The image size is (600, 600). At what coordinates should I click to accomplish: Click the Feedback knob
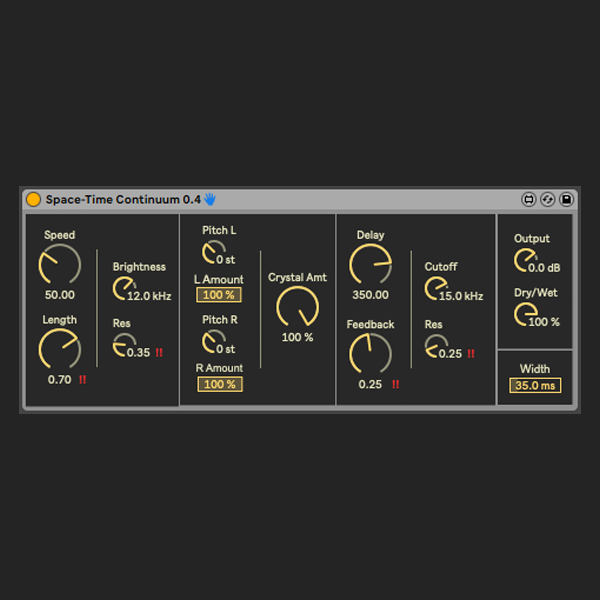click(x=370, y=354)
